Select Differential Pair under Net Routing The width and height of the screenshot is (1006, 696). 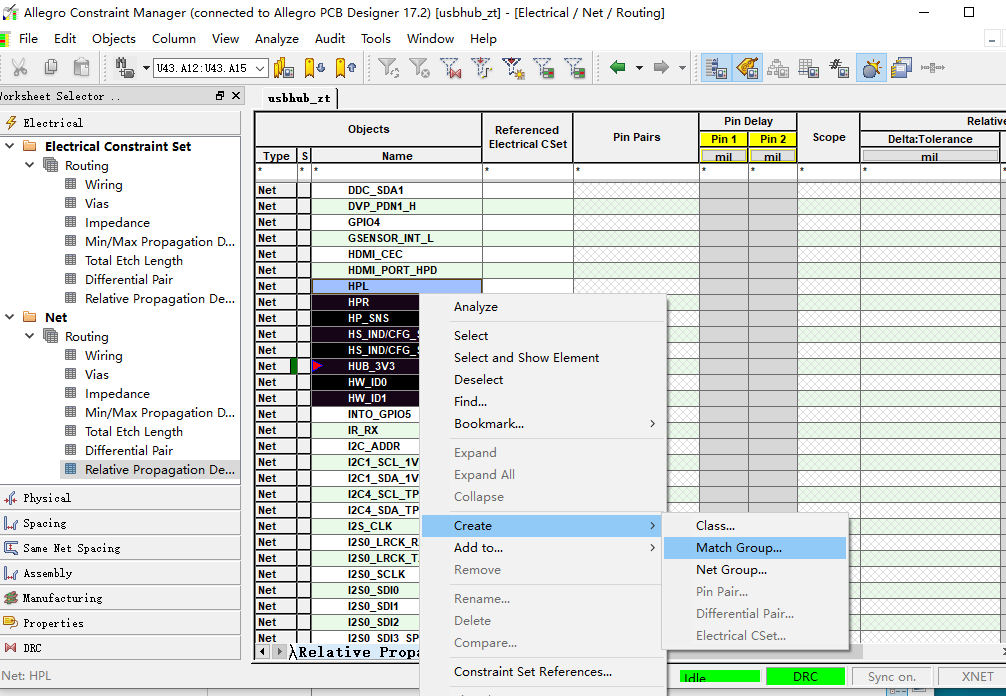pos(129,450)
